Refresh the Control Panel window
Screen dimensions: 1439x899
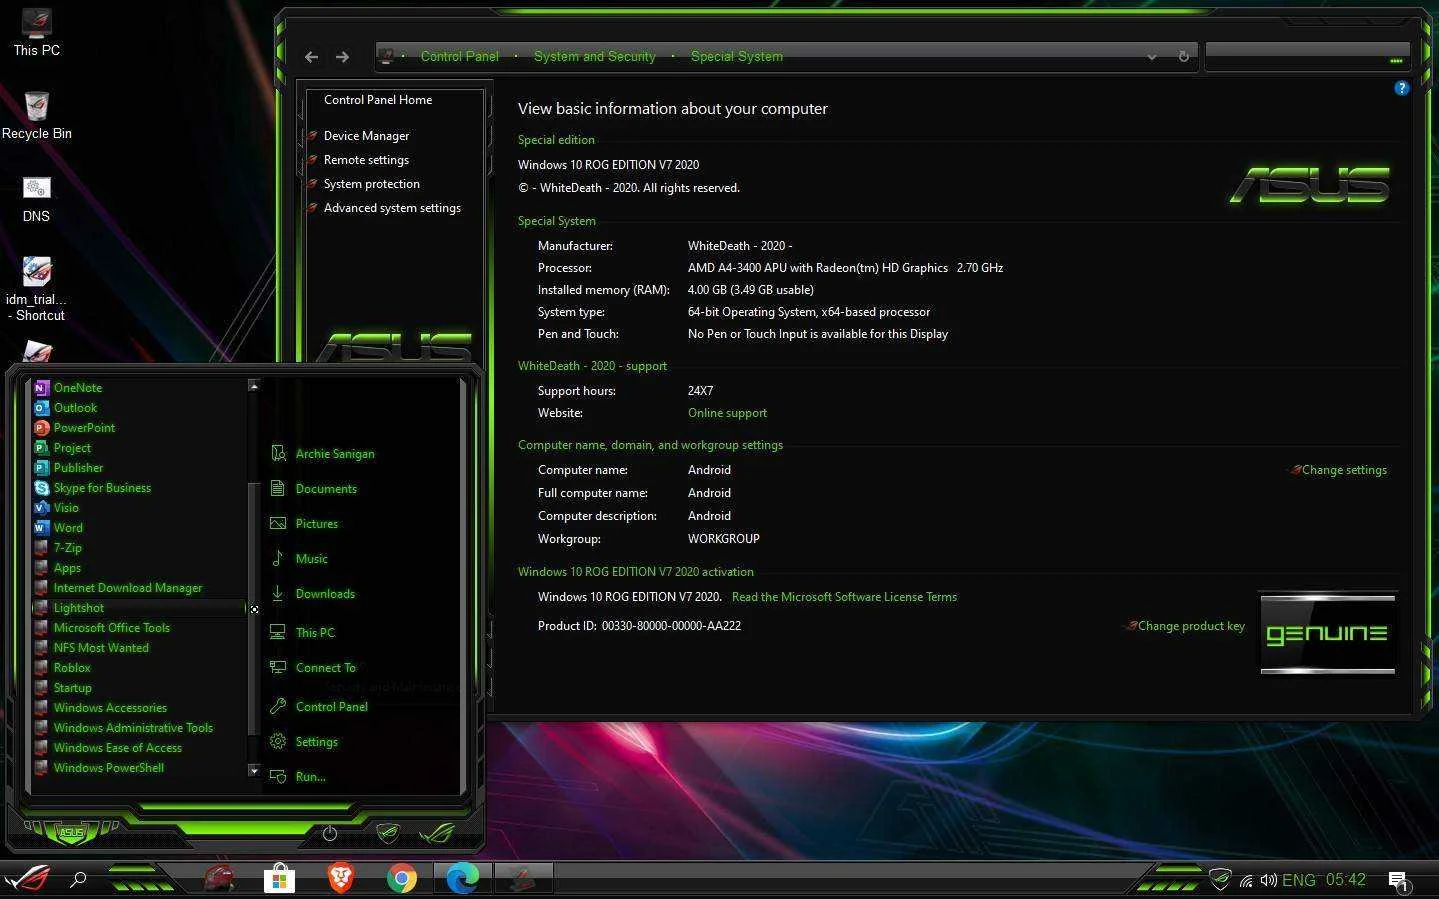point(1183,57)
